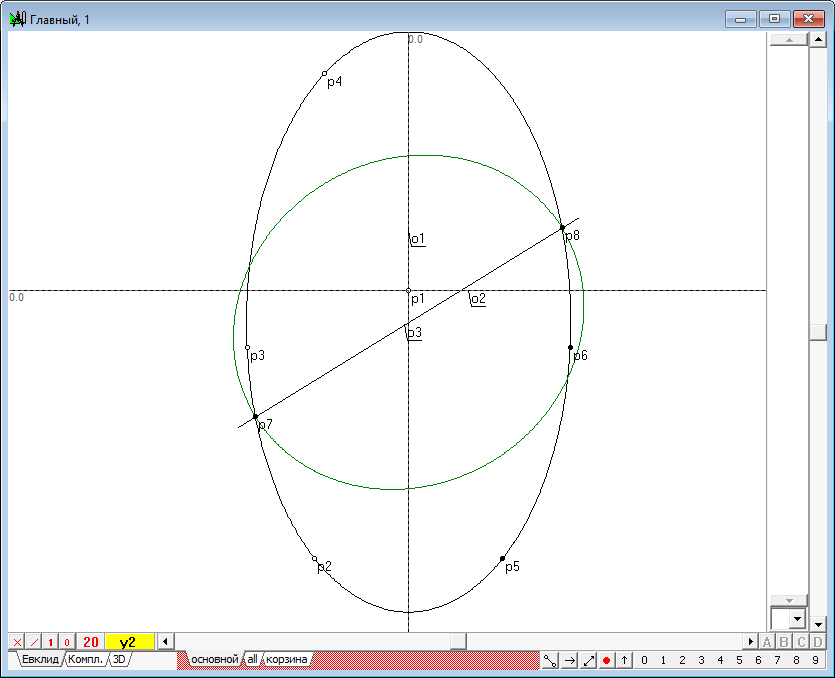Toggle the red 0 button next to 20
Screen dimensions: 835x678
point(67,642)
